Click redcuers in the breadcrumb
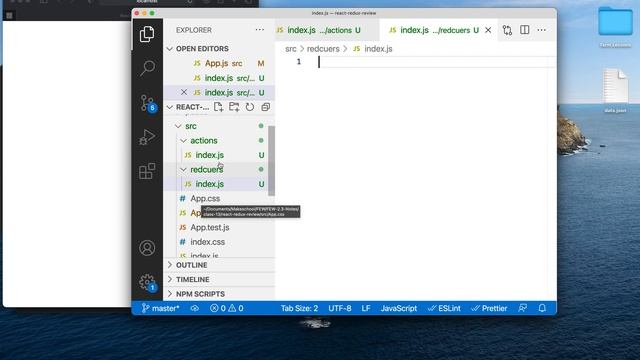Screen dimensions: 640x360 [323, 49]
